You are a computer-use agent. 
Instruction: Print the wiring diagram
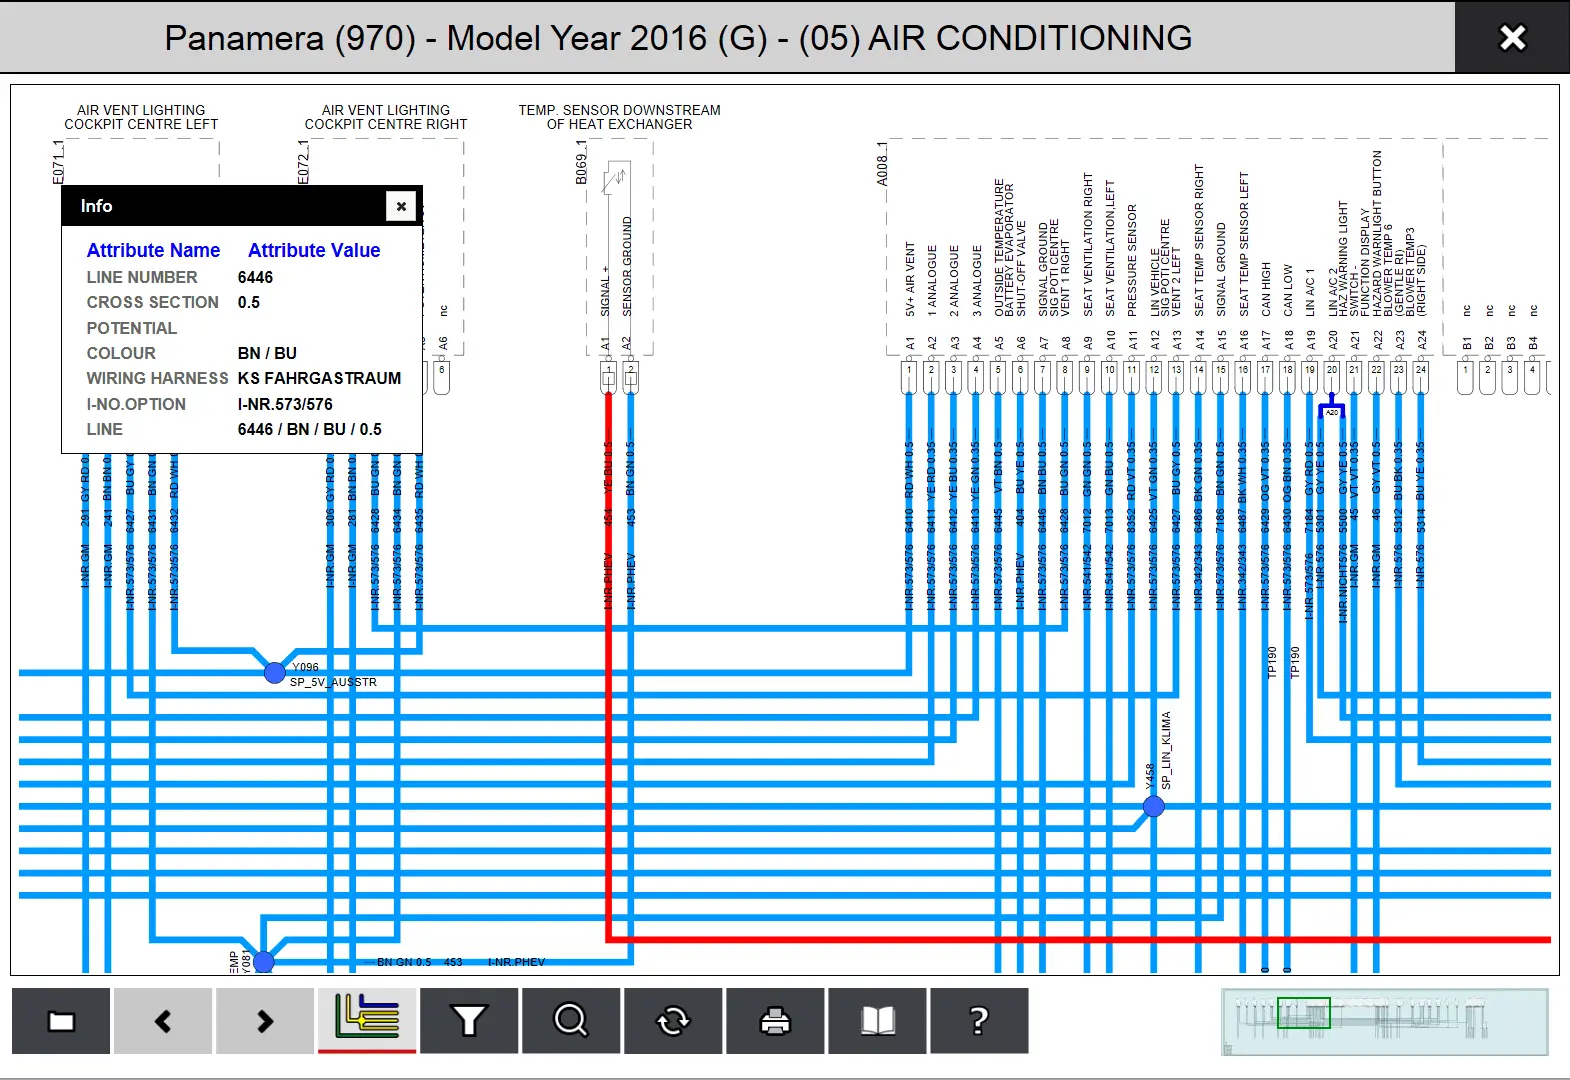point(775,1021)
